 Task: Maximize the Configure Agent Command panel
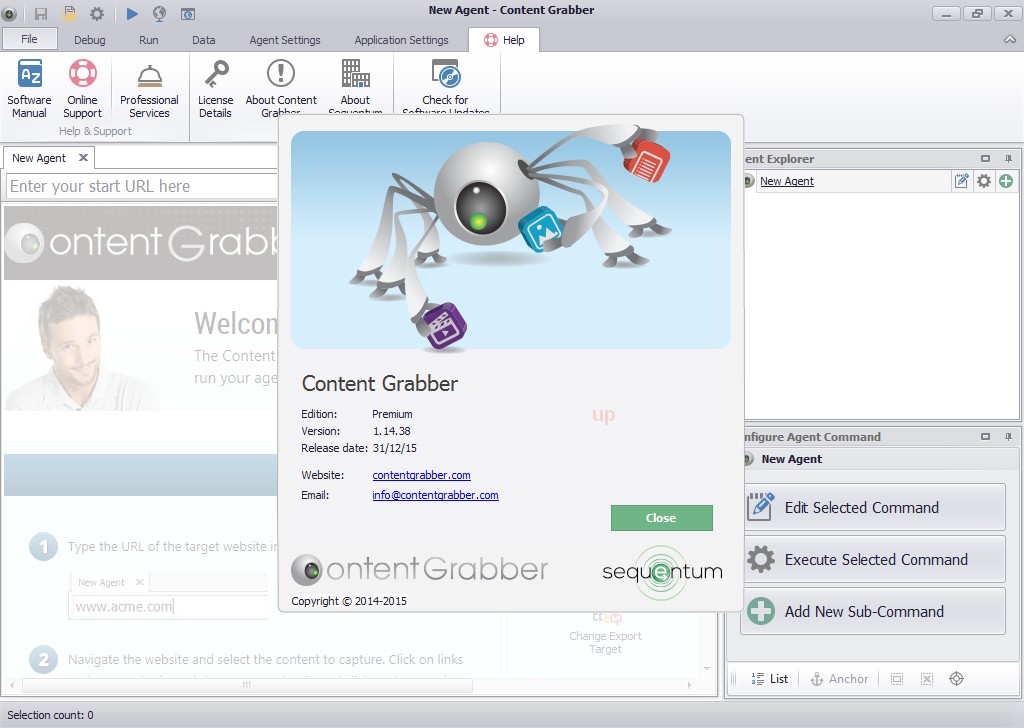(985, 437)
